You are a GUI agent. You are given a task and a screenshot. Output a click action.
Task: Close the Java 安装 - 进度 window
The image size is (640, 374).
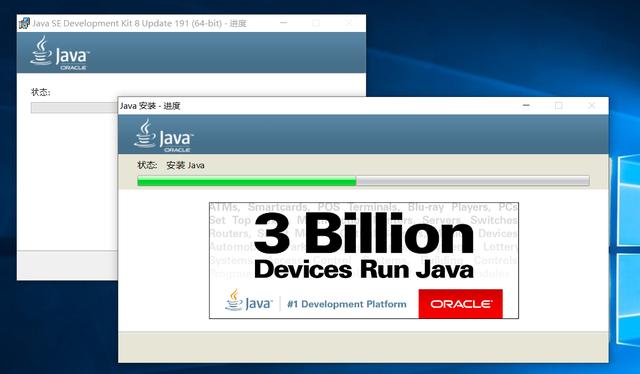[x=591, y=105]
